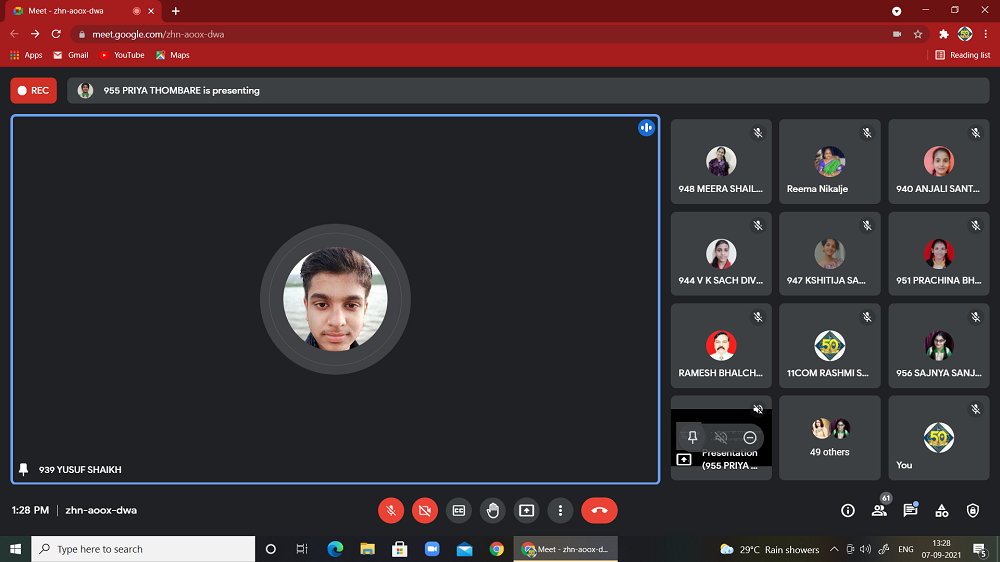Leave the call with the red hang-up button
1000x562 pixels.
point(599,510)
